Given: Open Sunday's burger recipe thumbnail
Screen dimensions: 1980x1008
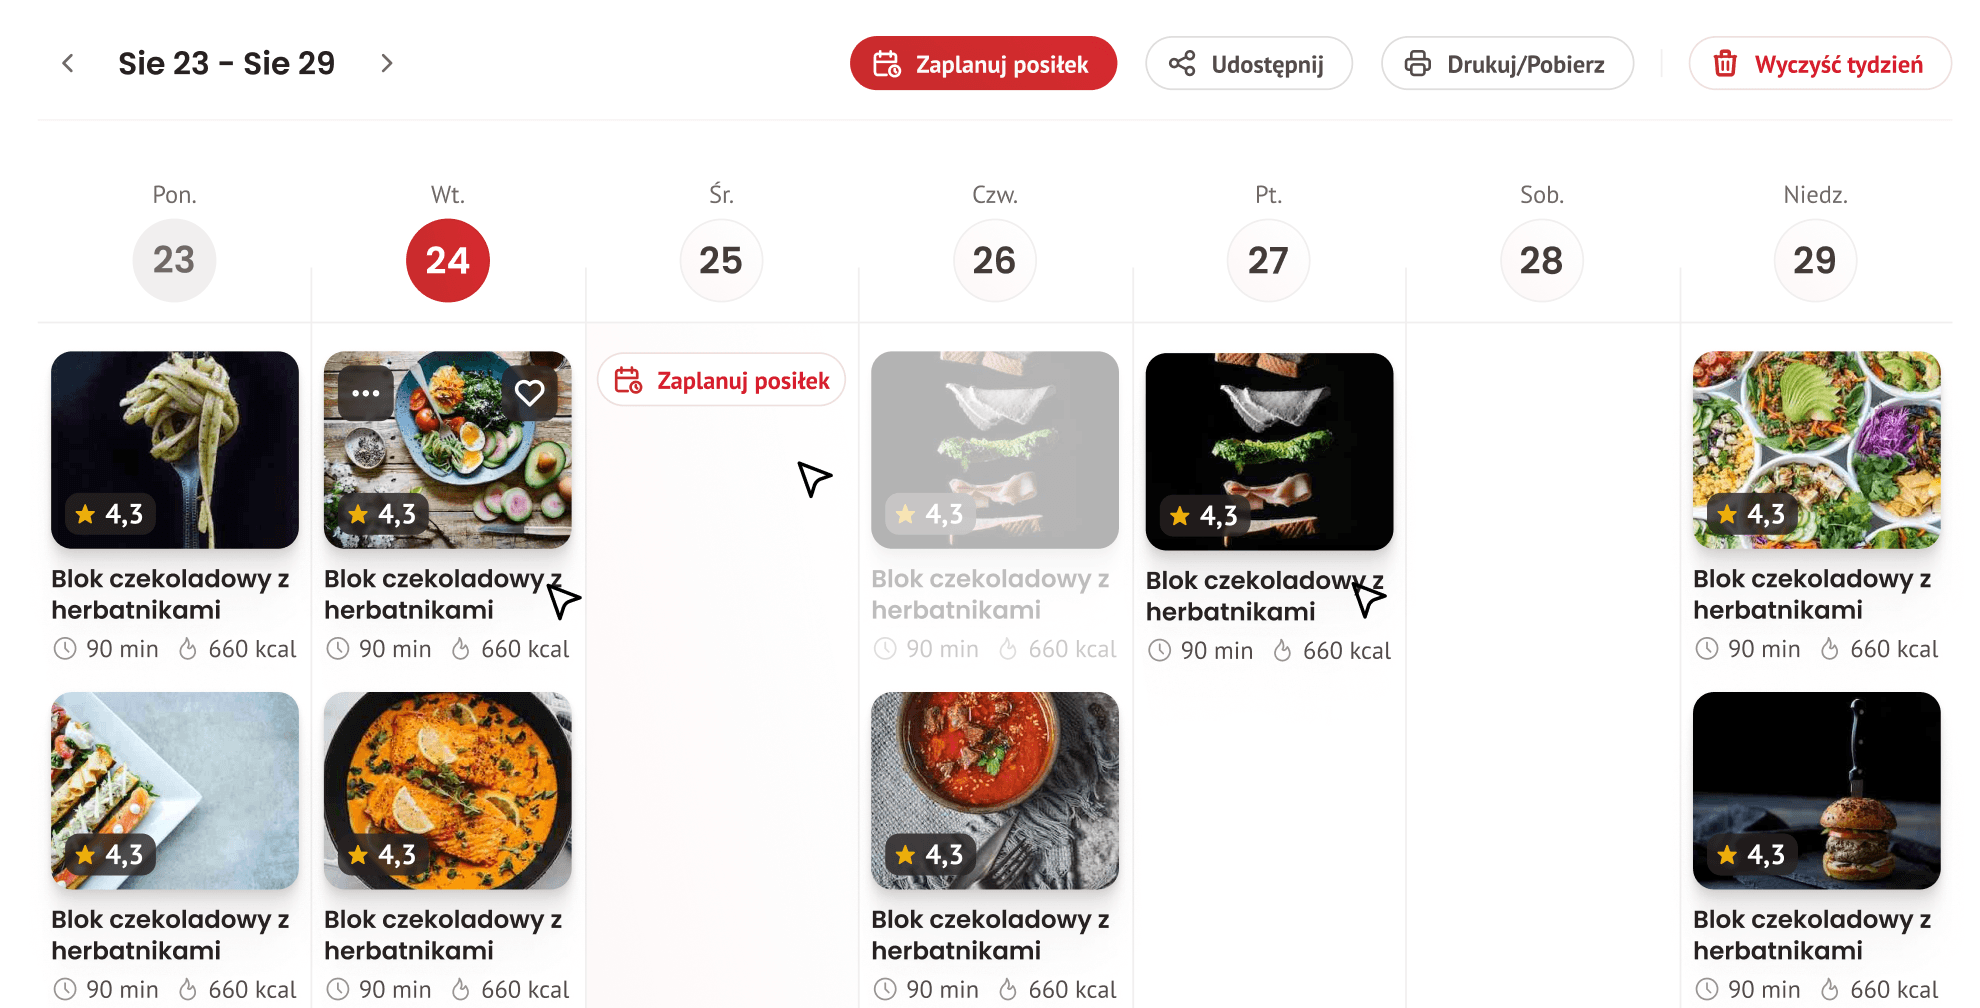Looking at the screenshot, I should pyautogui.click(x=1816, y=790).
